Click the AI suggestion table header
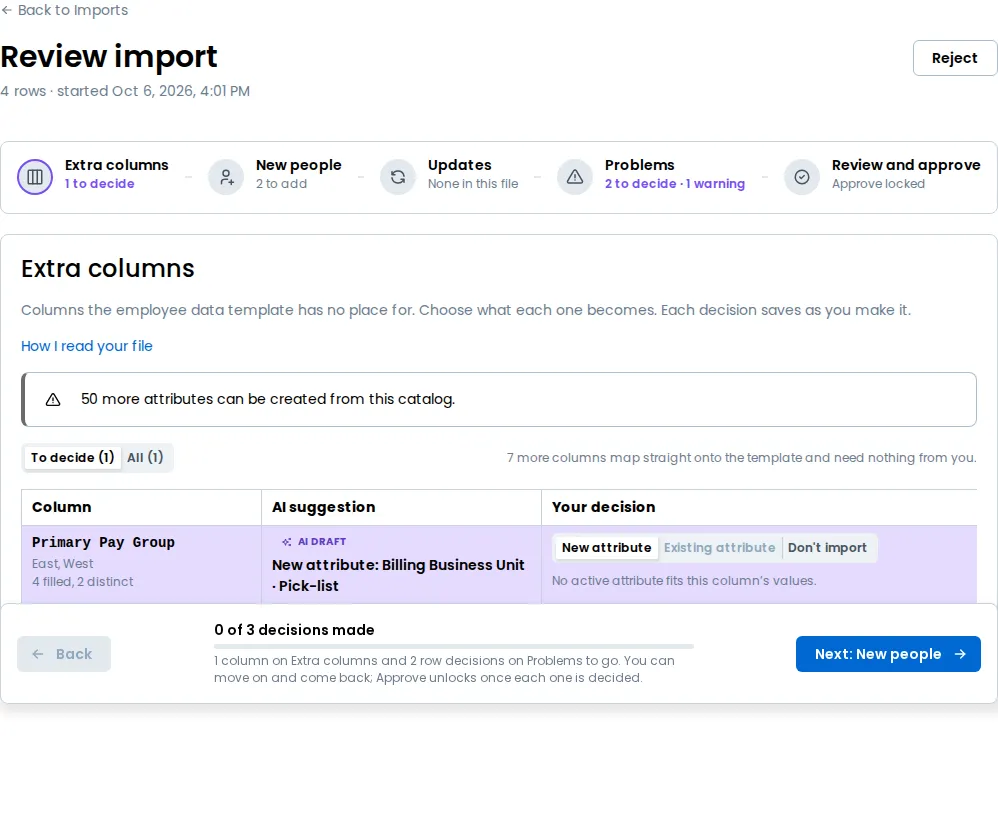This screenshot has width=998, height=813. click(323, 507)
